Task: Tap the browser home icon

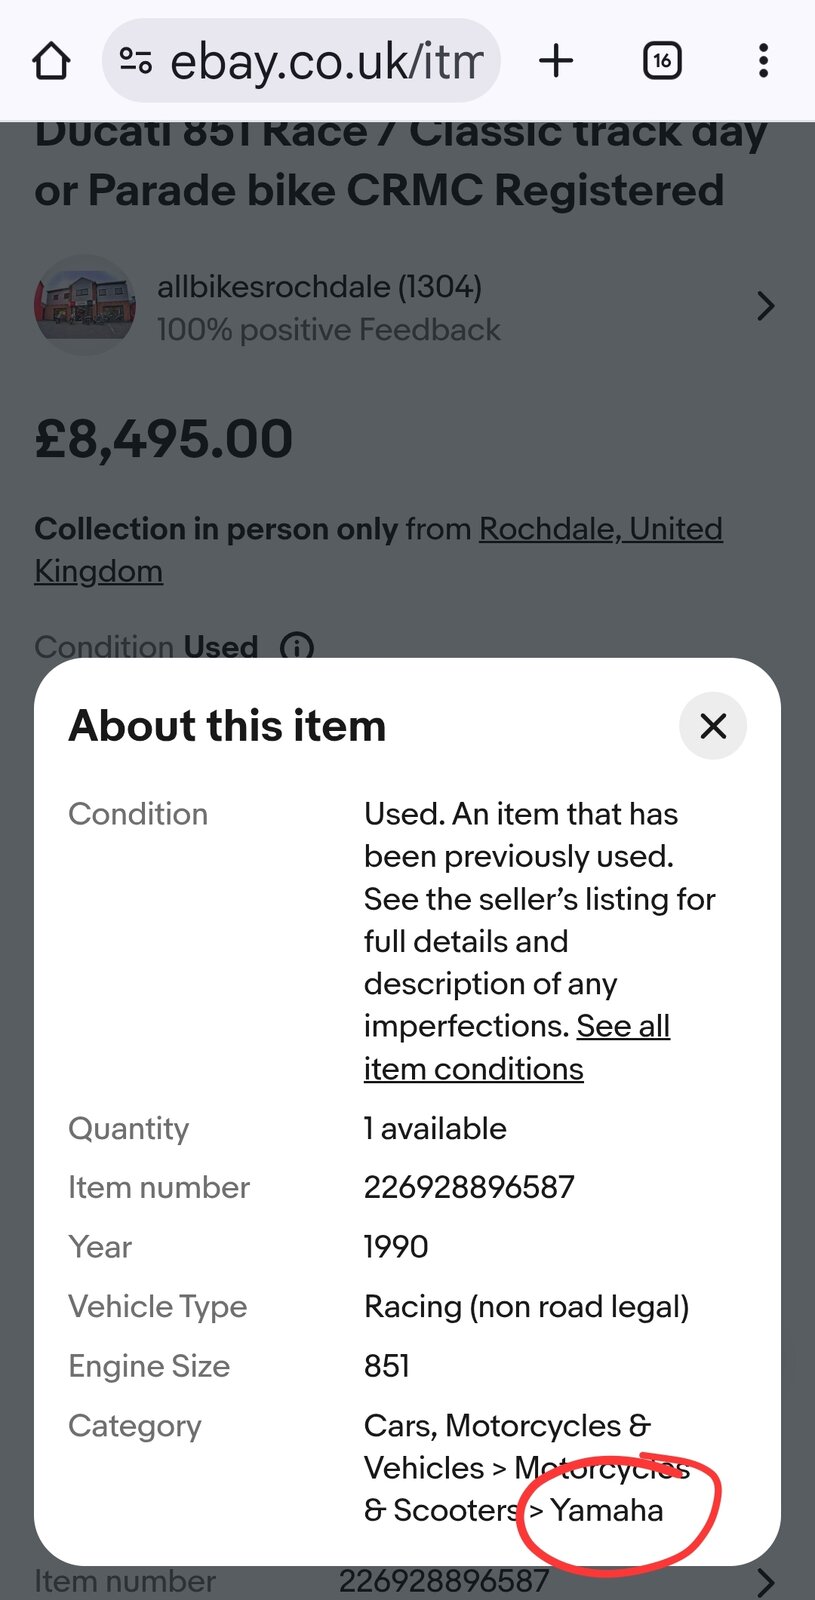Action: (52, 61)
